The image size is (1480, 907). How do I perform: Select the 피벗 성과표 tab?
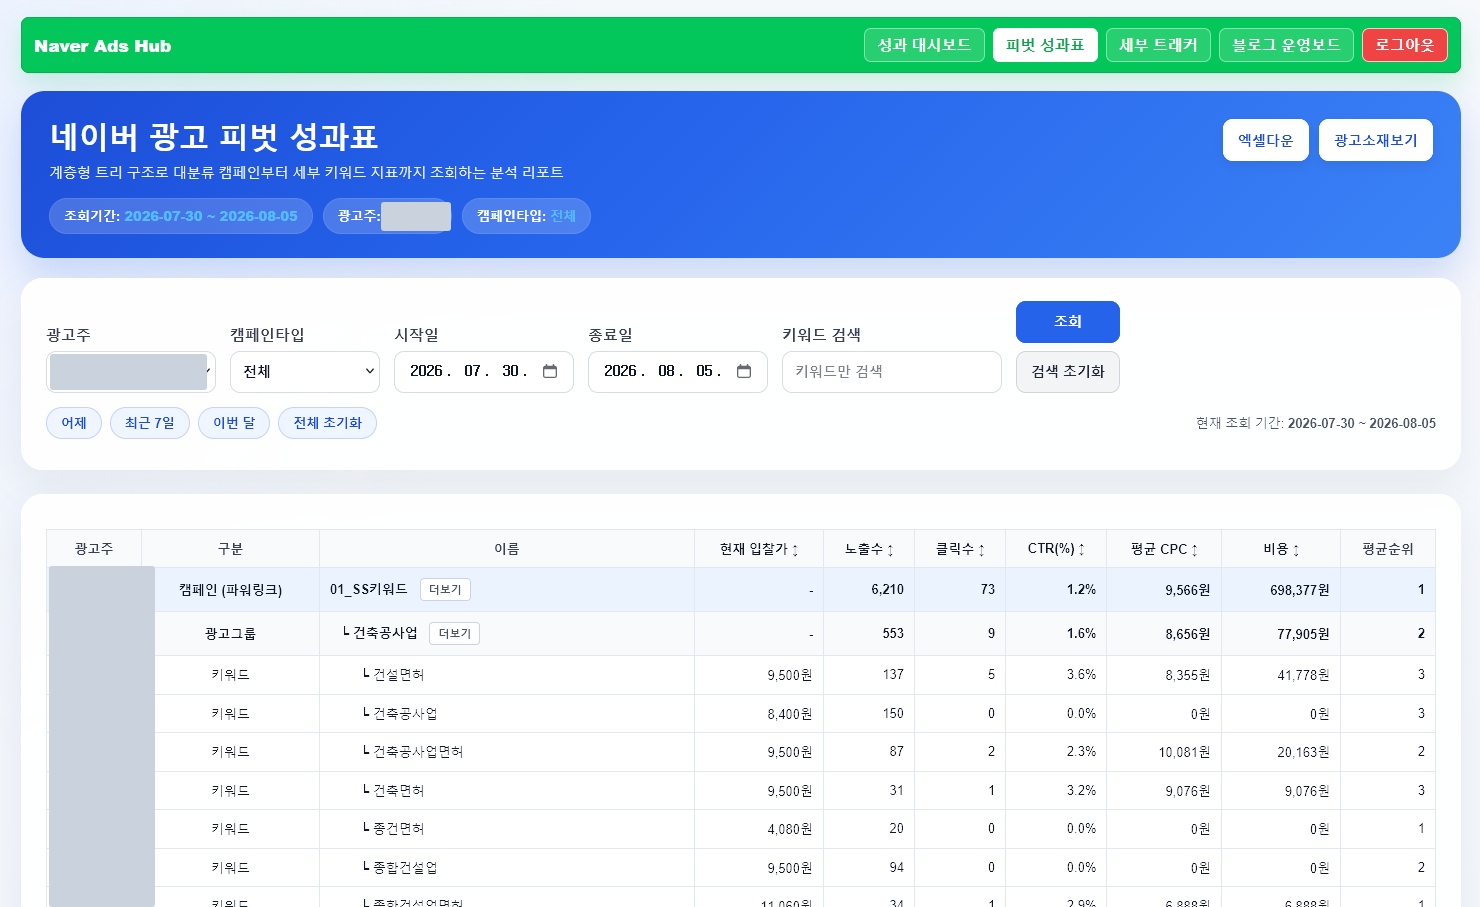click(x=1045, y=45)
